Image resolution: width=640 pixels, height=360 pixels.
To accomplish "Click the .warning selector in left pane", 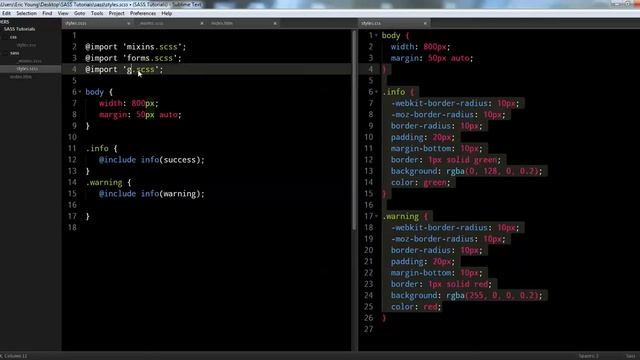I will 104,182.
